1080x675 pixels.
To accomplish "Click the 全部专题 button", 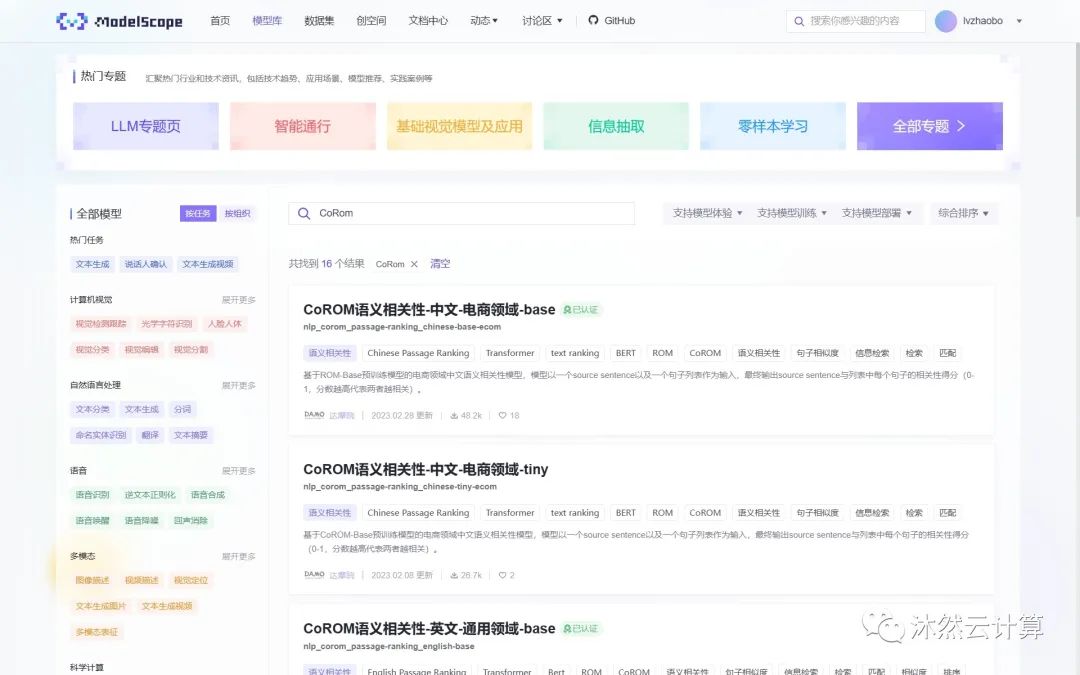I will (930, 126).
